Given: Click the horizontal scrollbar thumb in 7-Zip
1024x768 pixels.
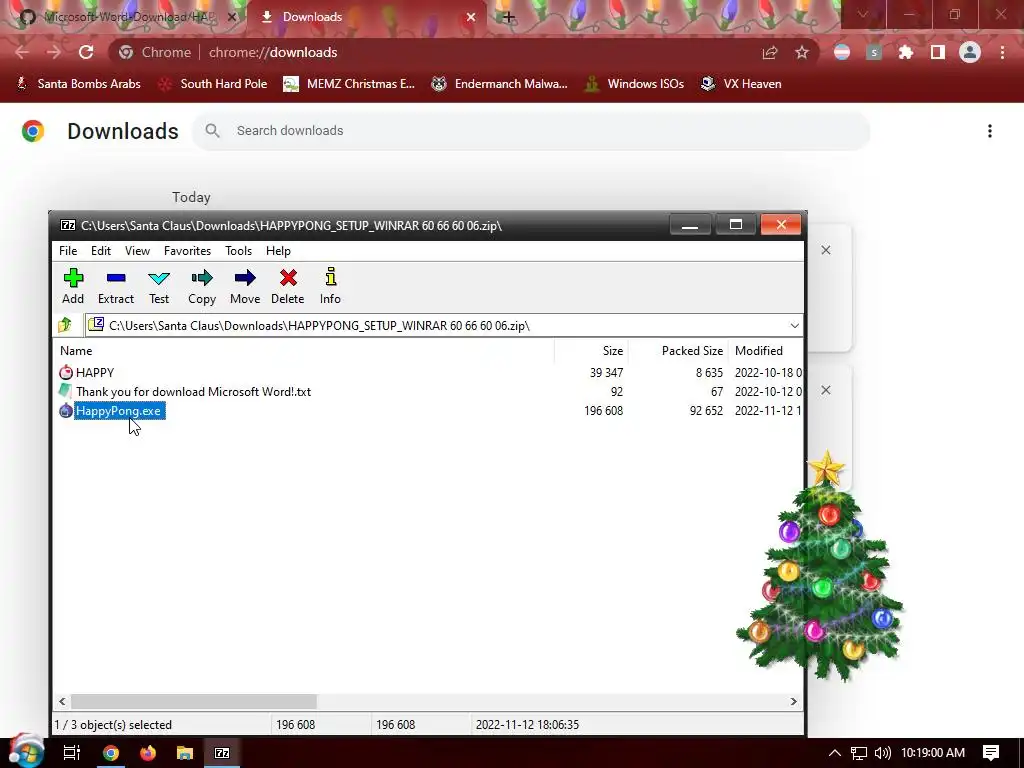Looking at the screenshot, I should pos(194,701).
